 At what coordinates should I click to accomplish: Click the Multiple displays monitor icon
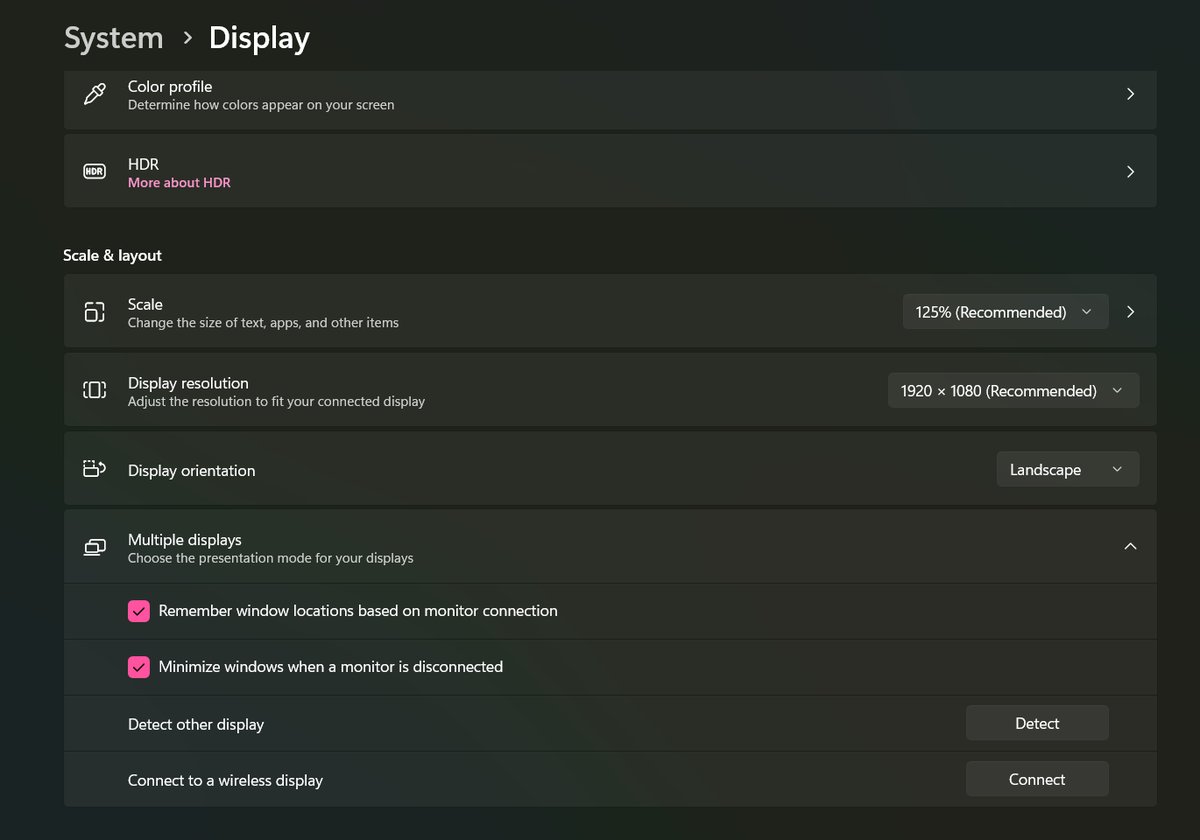pyautogui.click(x=94, y=547)
